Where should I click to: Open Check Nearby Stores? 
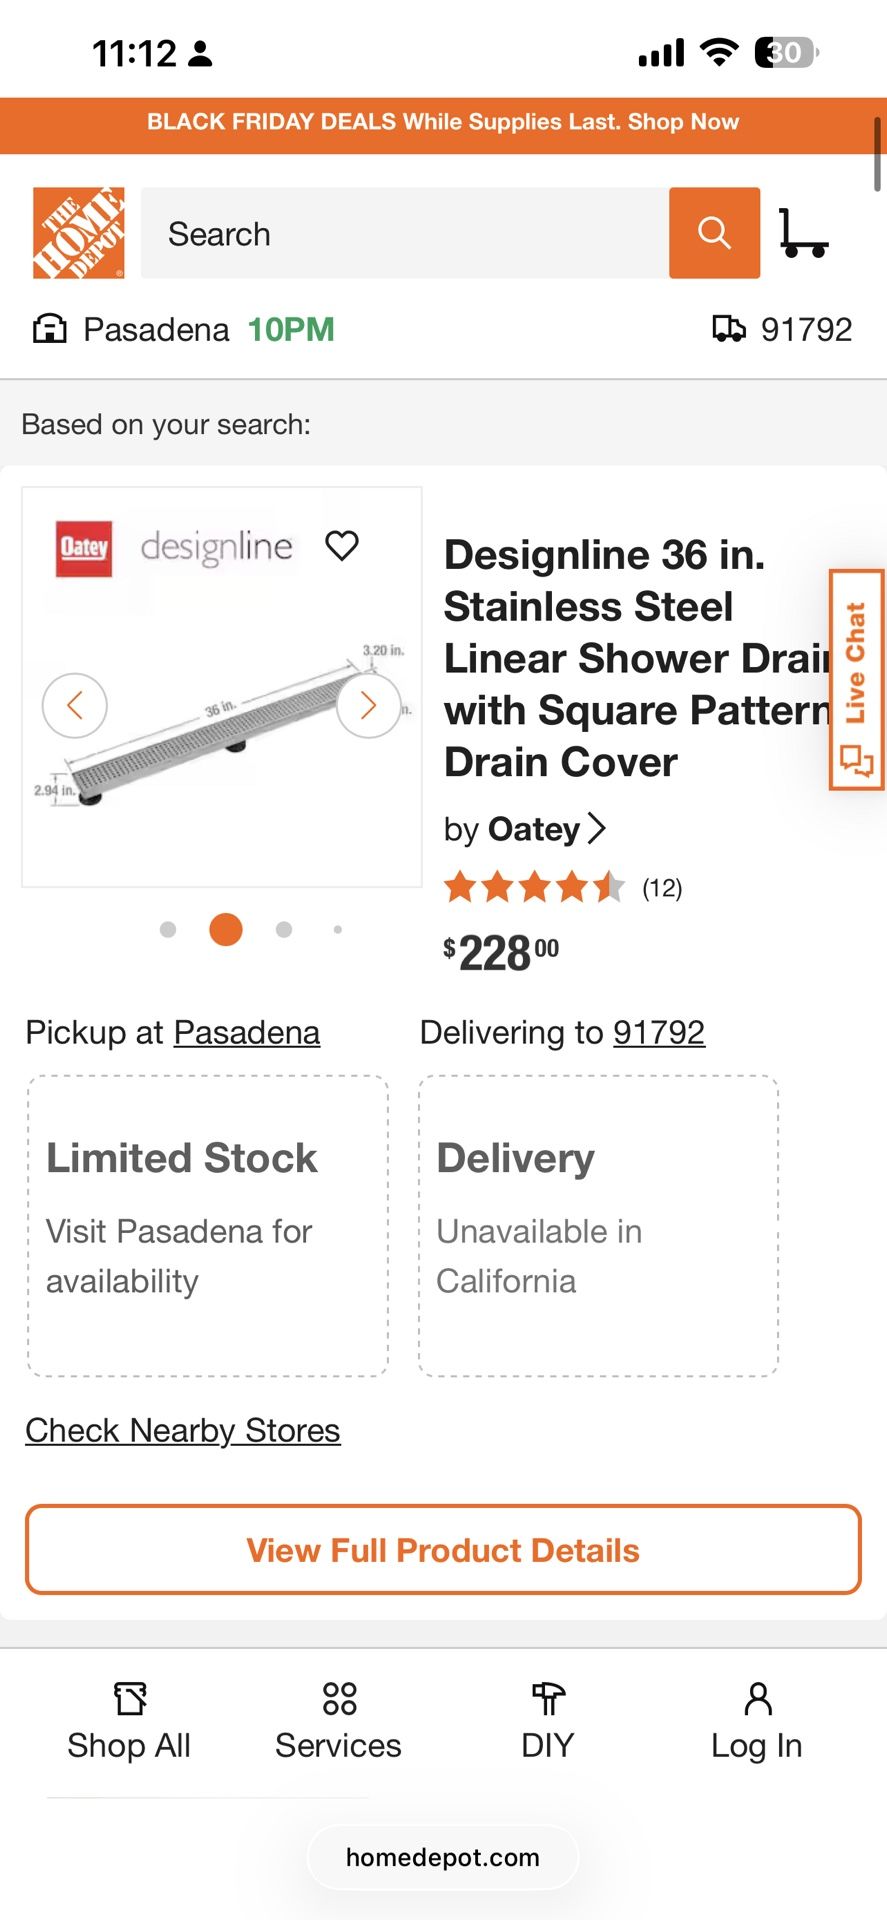(182, 1430)
